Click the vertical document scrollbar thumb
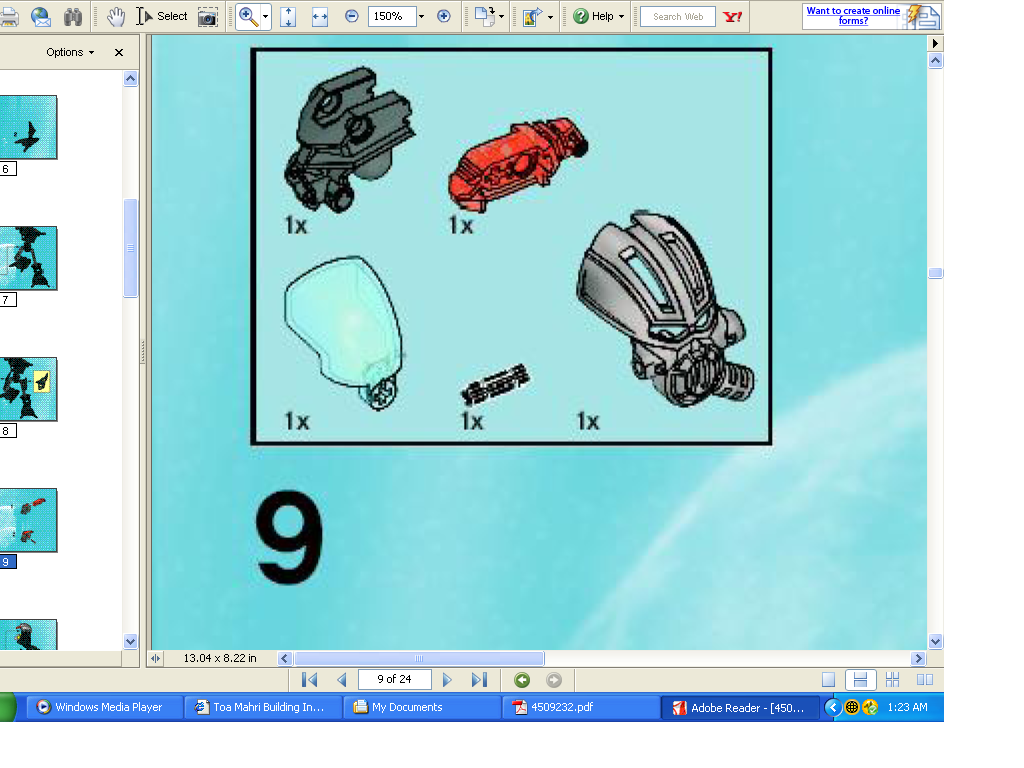The width and height of the screenshot is (1024, 768). tap(935, 273)
